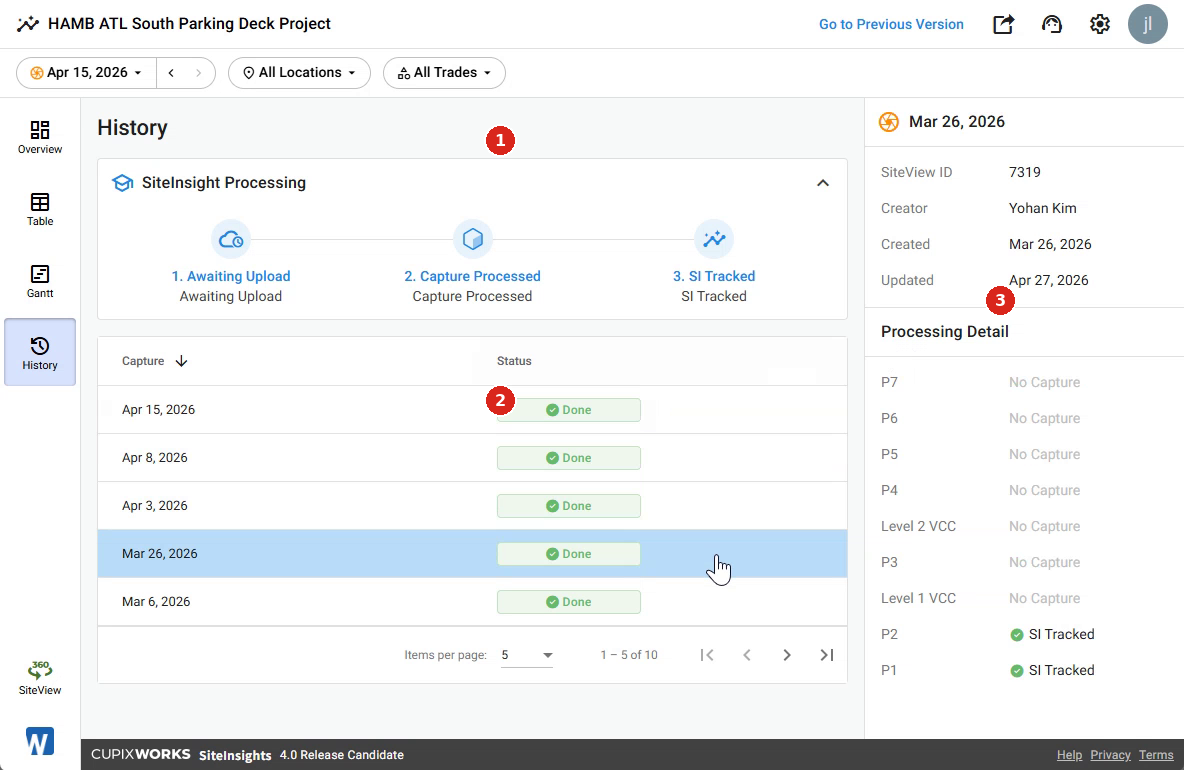
Task: Open settings gear icon
Action: (1099, 24)
